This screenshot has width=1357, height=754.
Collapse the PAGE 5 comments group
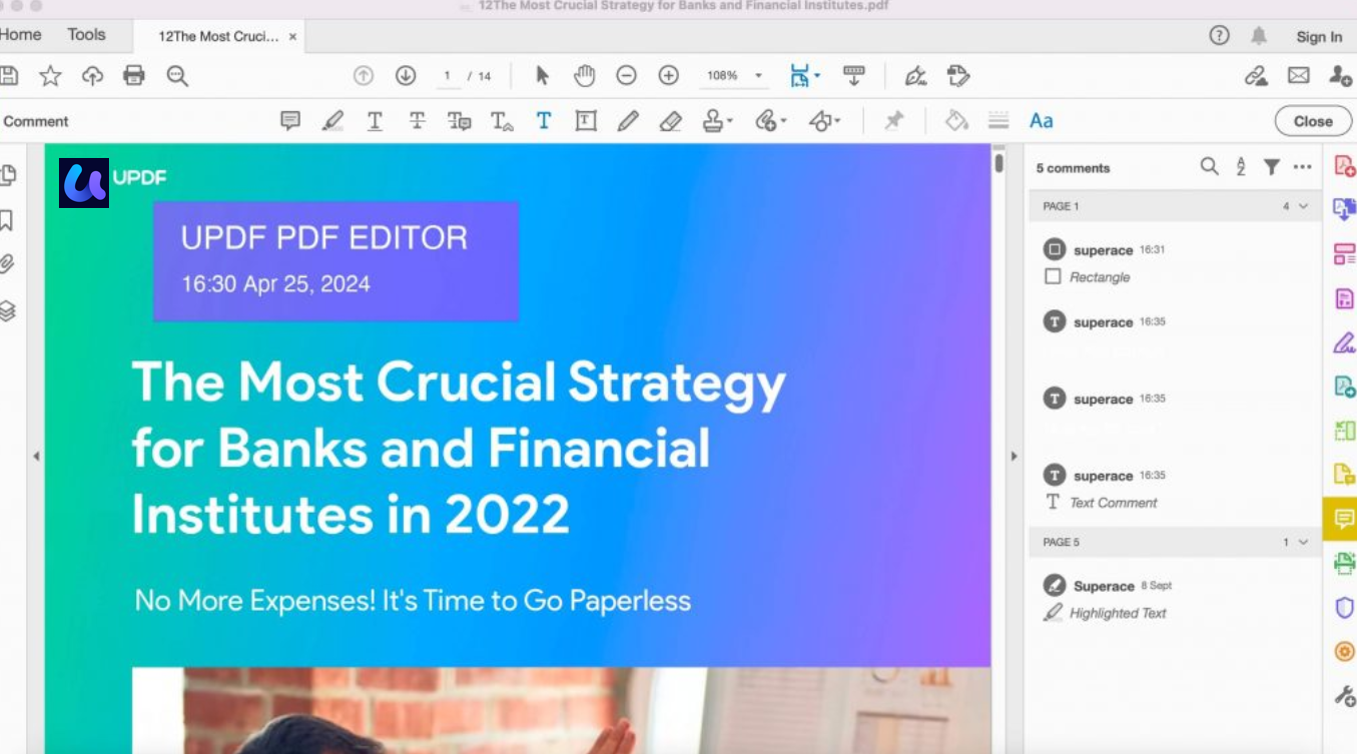tap(1303, 542)
